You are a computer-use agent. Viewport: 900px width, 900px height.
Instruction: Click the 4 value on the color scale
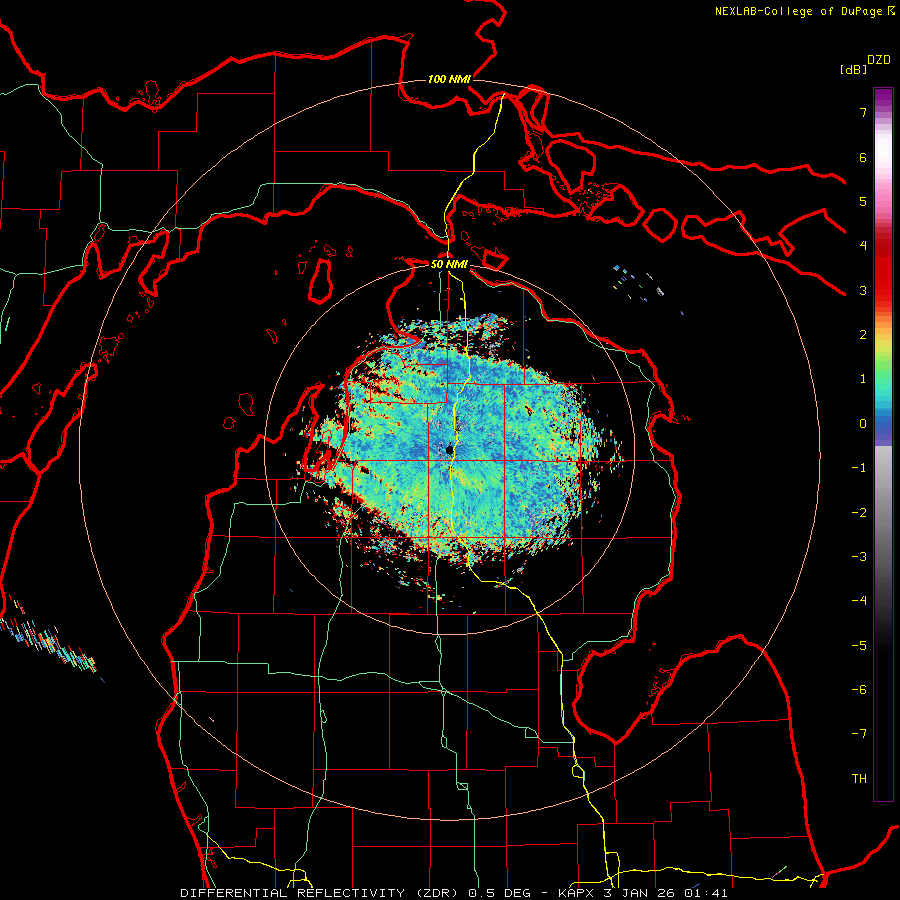click(x=863, y=246)
